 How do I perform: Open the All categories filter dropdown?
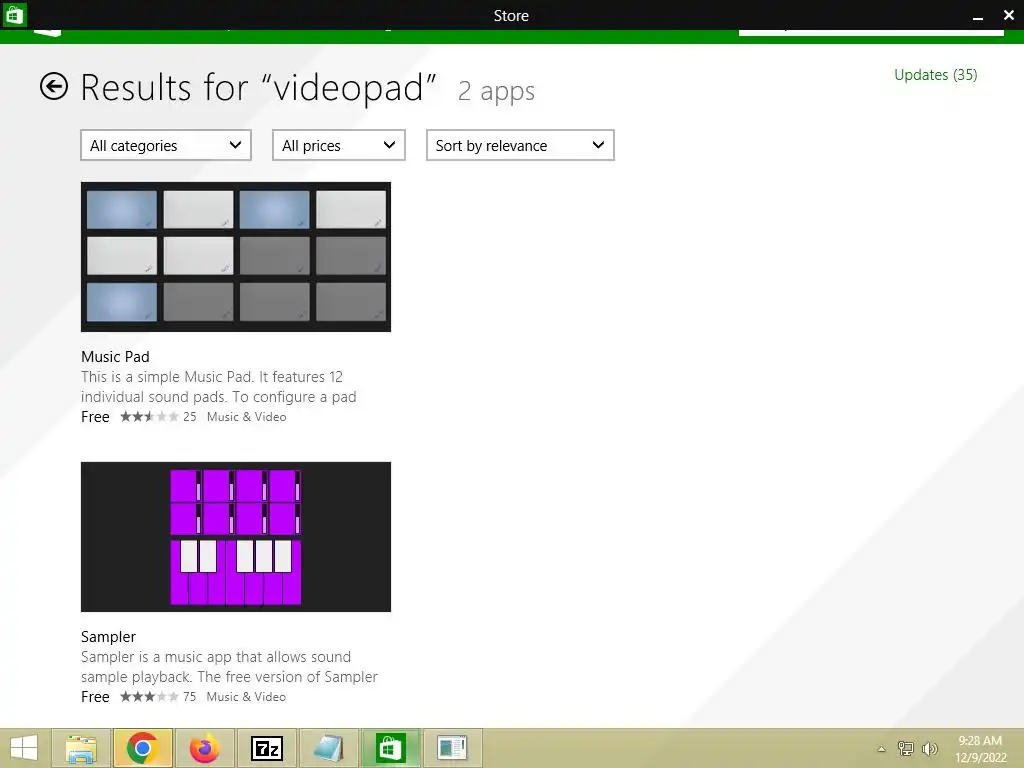click(x=166, y=145)
